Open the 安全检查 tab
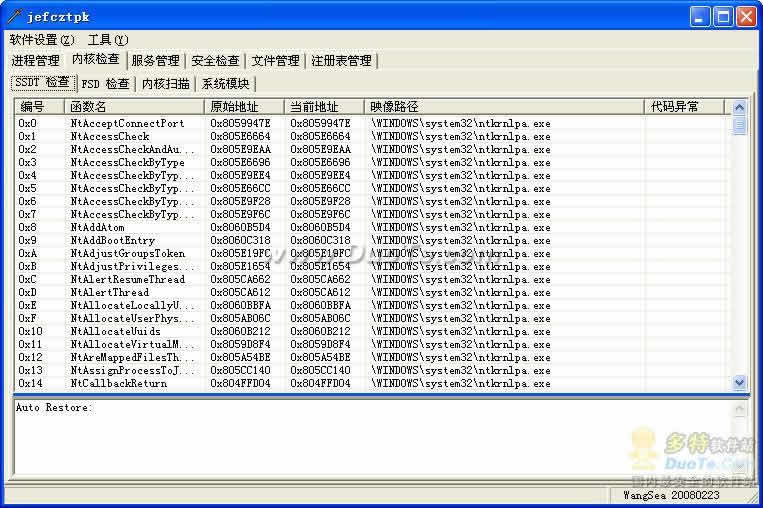The height and width of the screenshot is (508, 763). (215, 61)
